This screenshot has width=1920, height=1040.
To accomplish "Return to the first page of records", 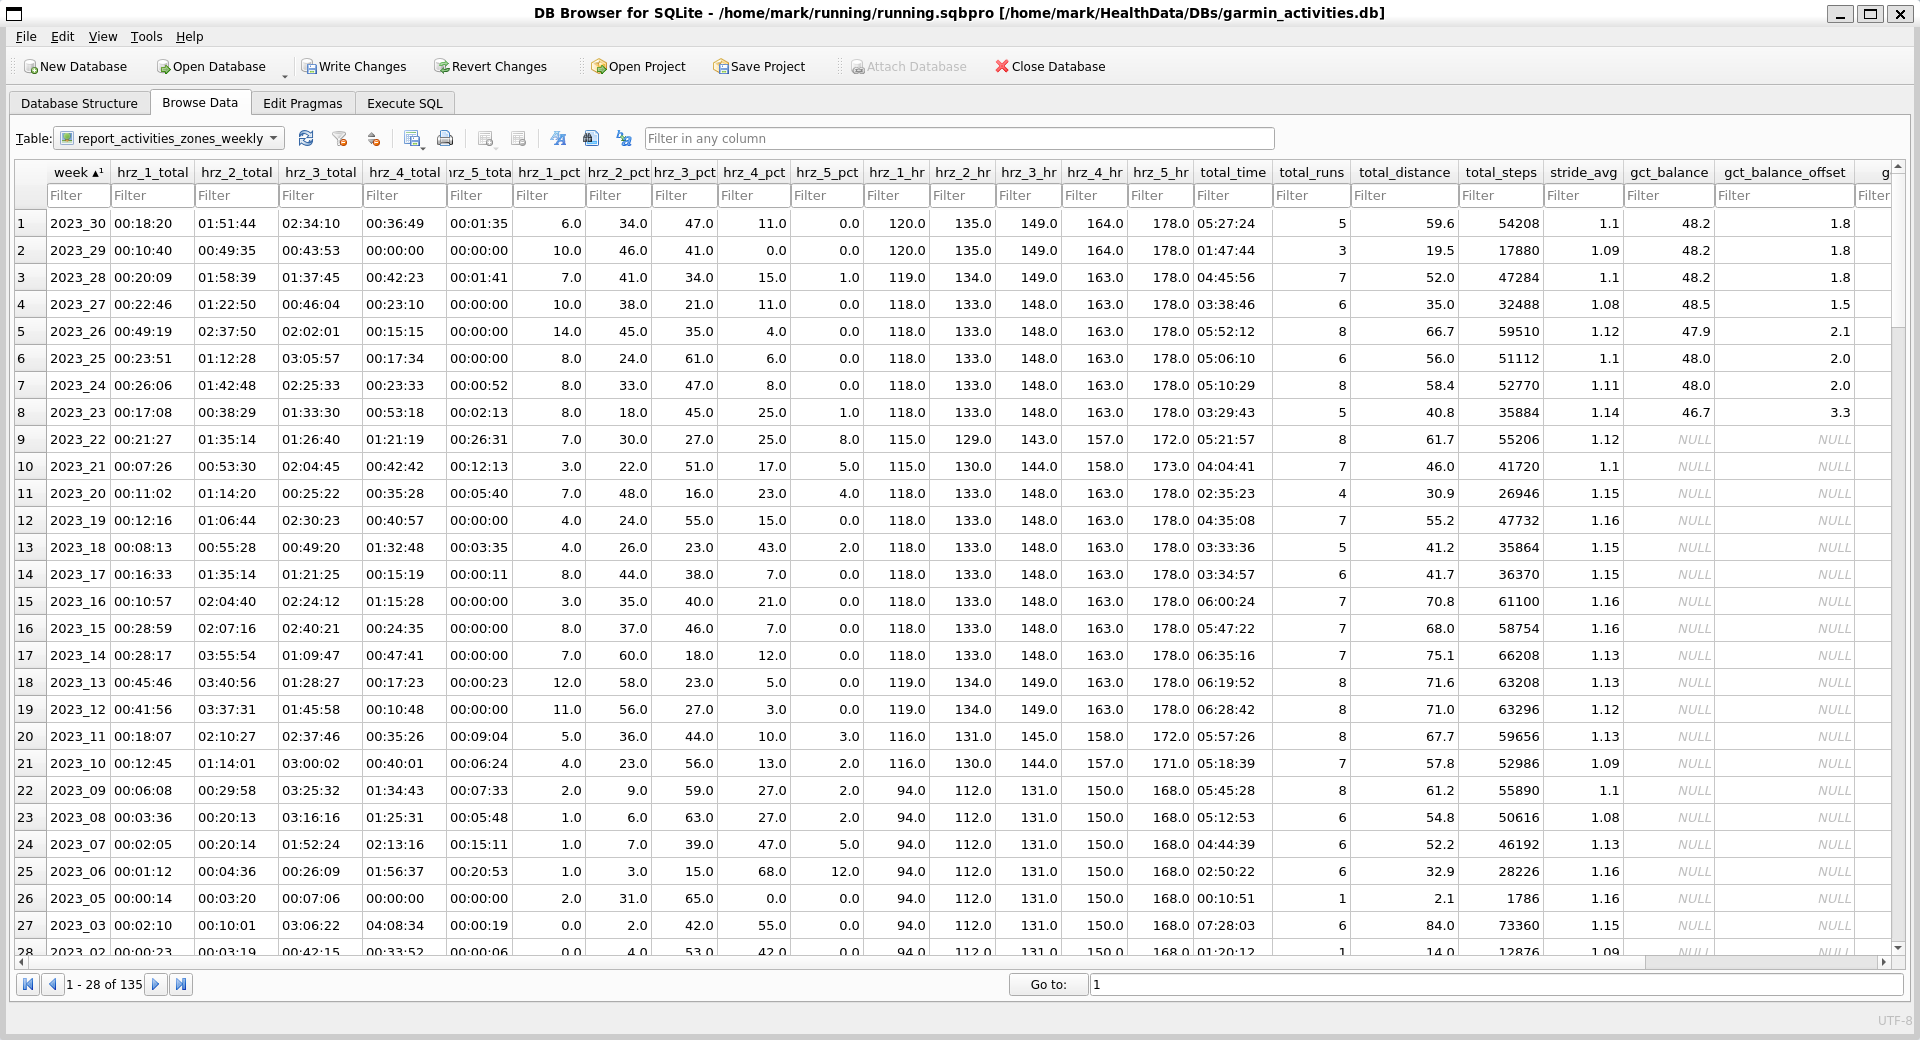I will (28, 985).
